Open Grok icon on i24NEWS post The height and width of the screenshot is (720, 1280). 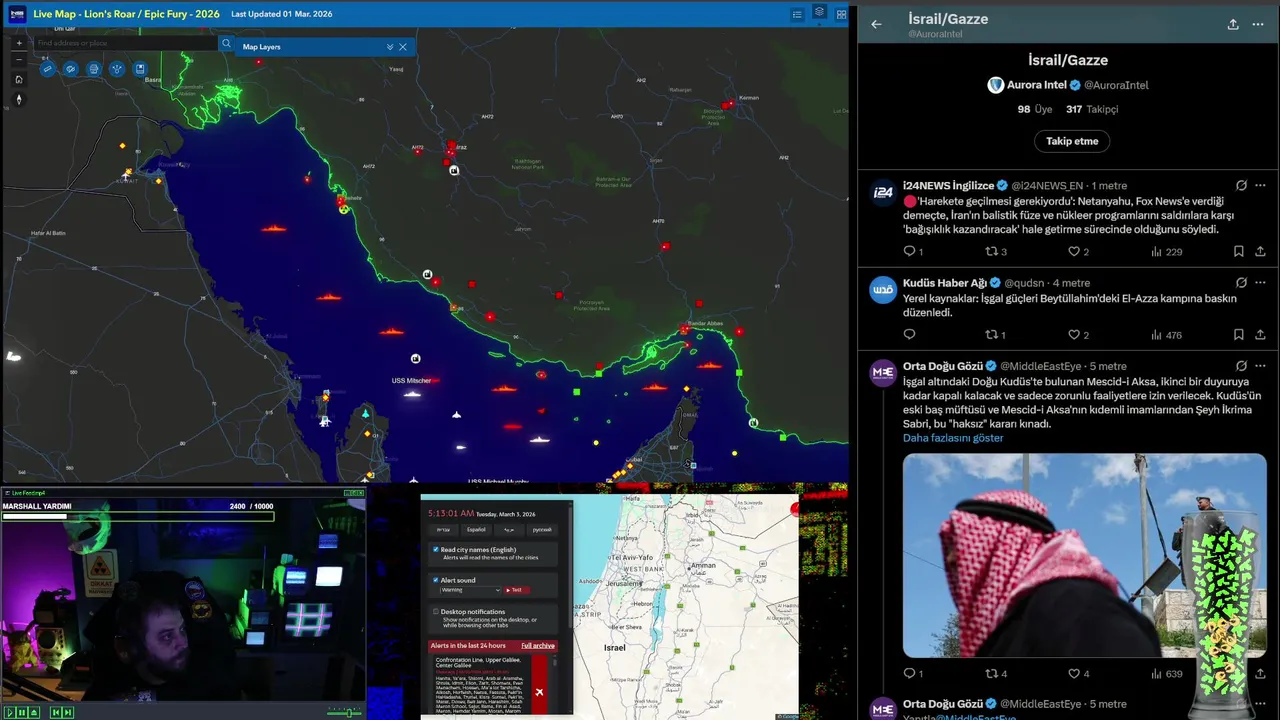[1241, 186]
